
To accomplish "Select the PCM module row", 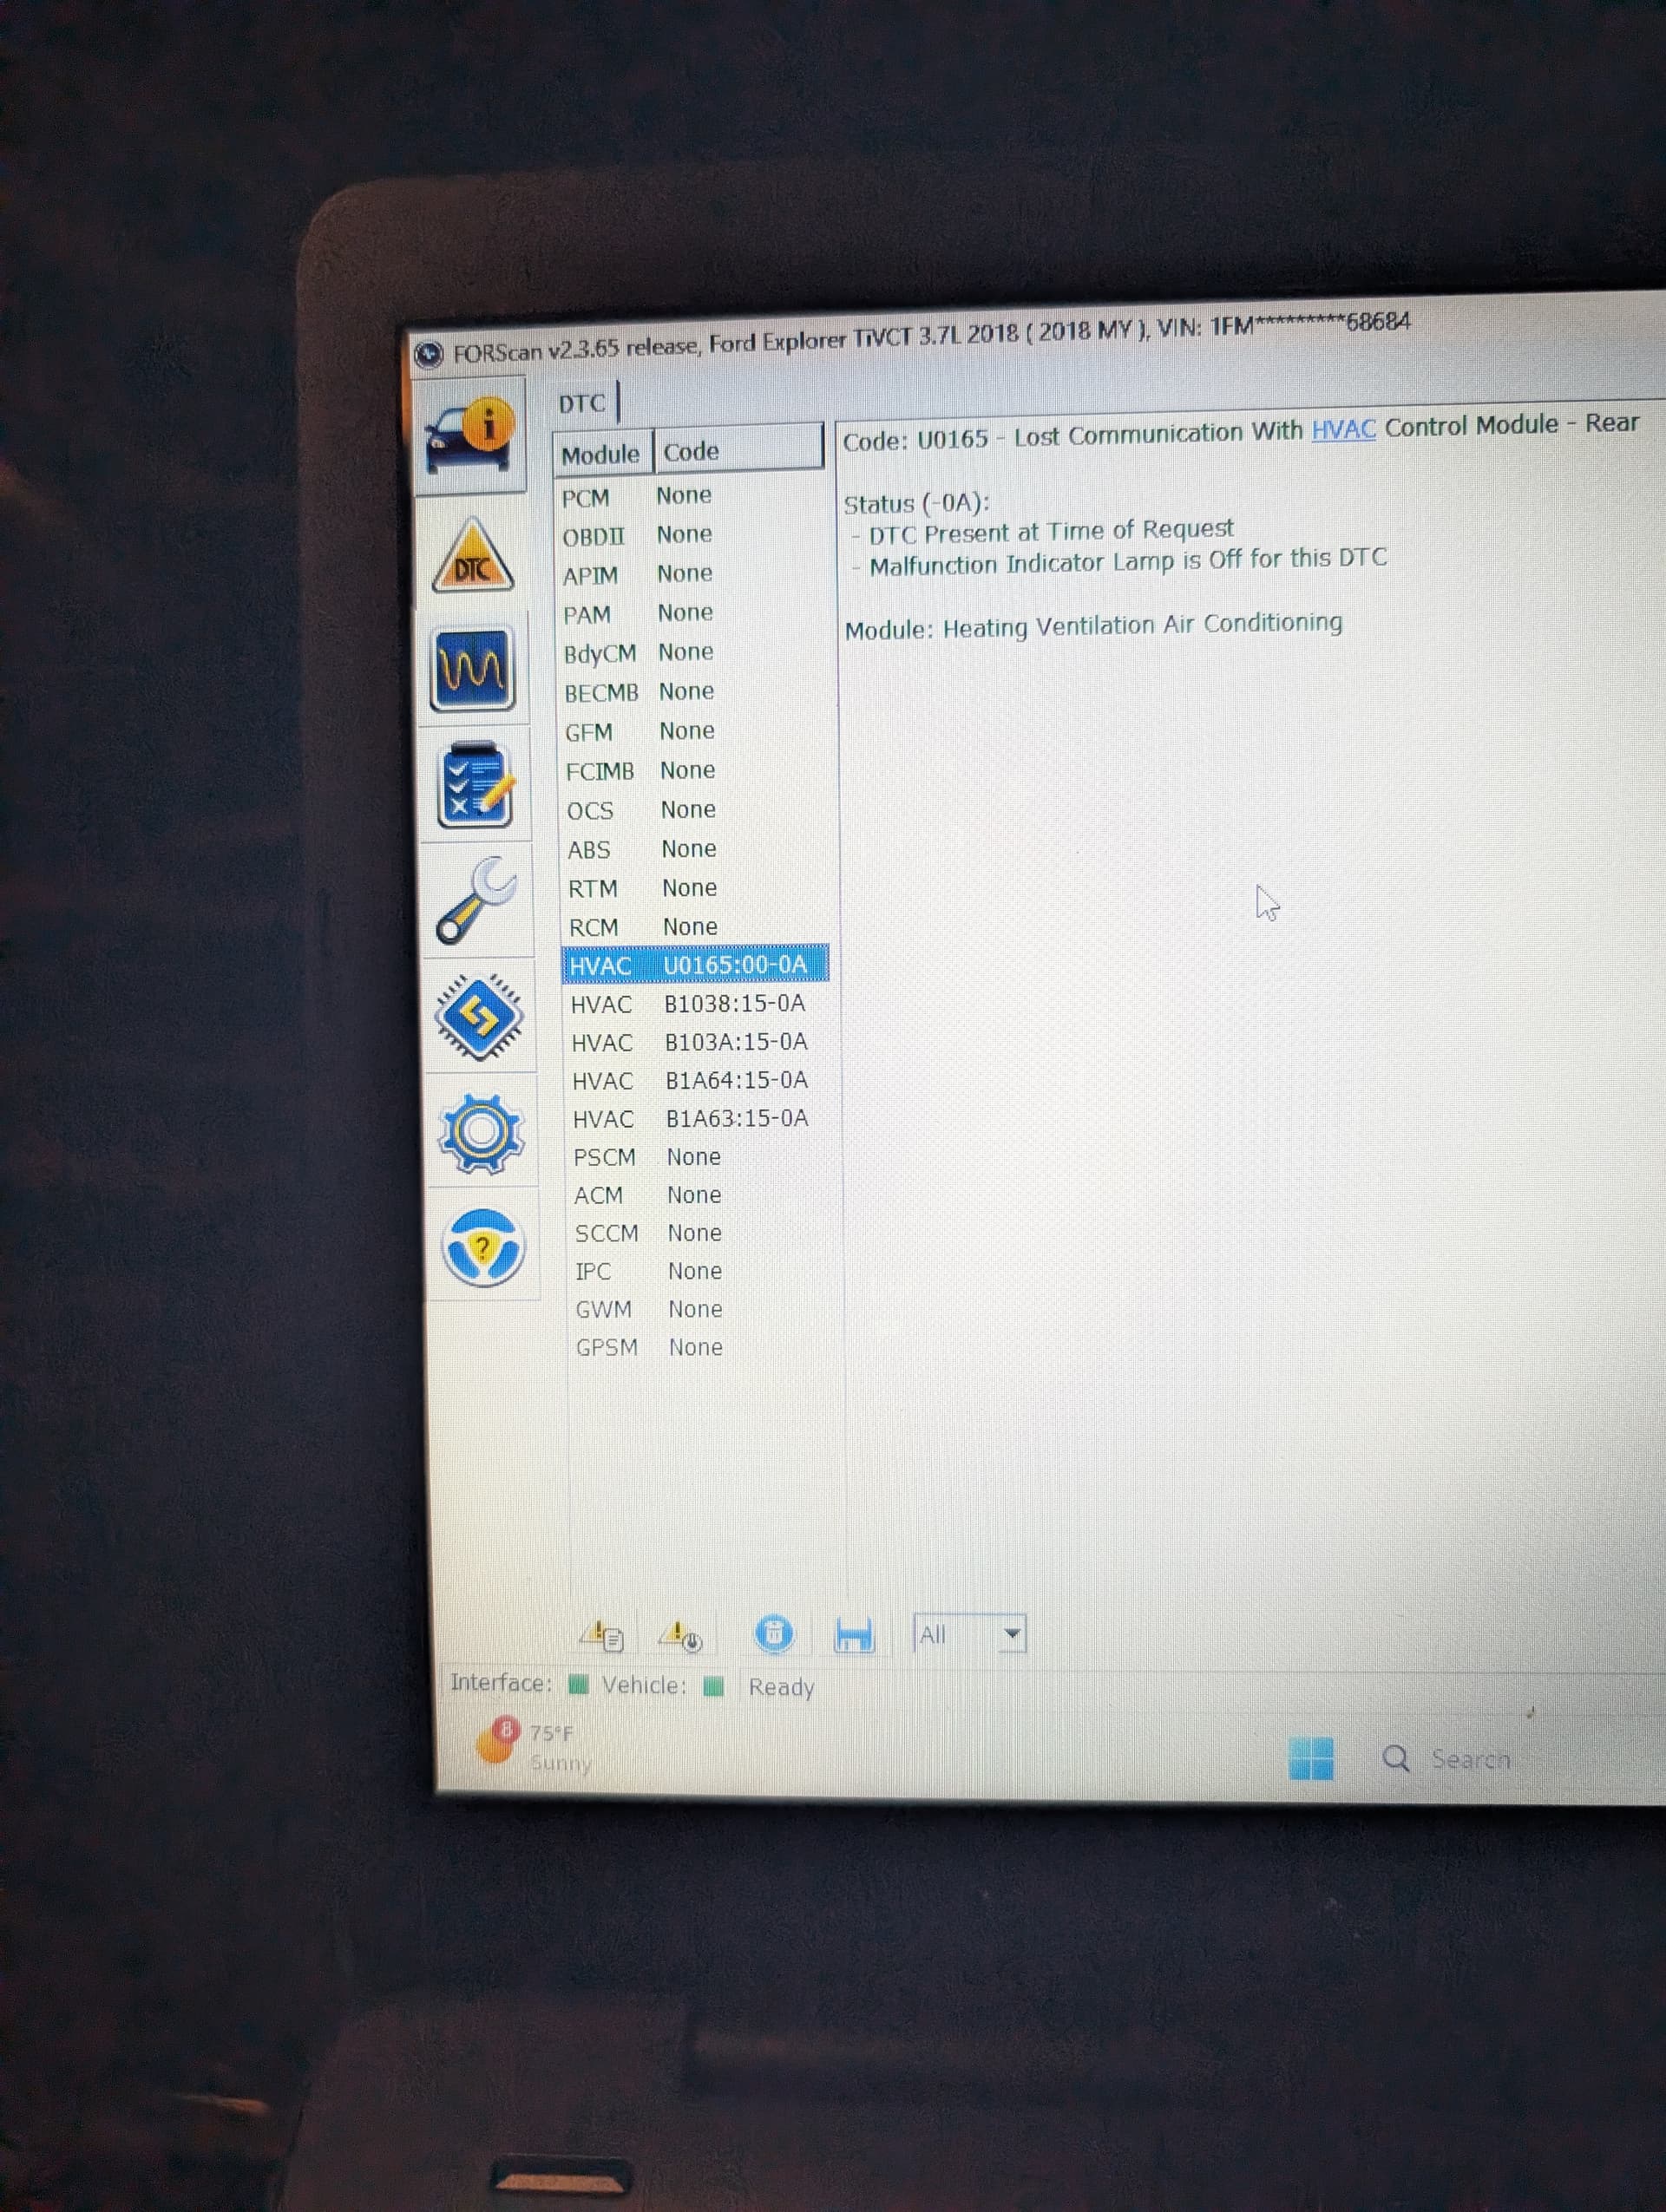I will (x=690, y=496).
